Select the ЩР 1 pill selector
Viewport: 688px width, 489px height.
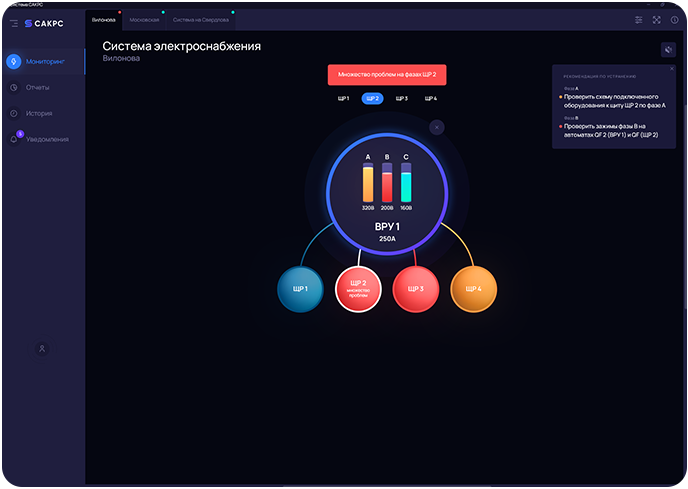tap(343, 99)
